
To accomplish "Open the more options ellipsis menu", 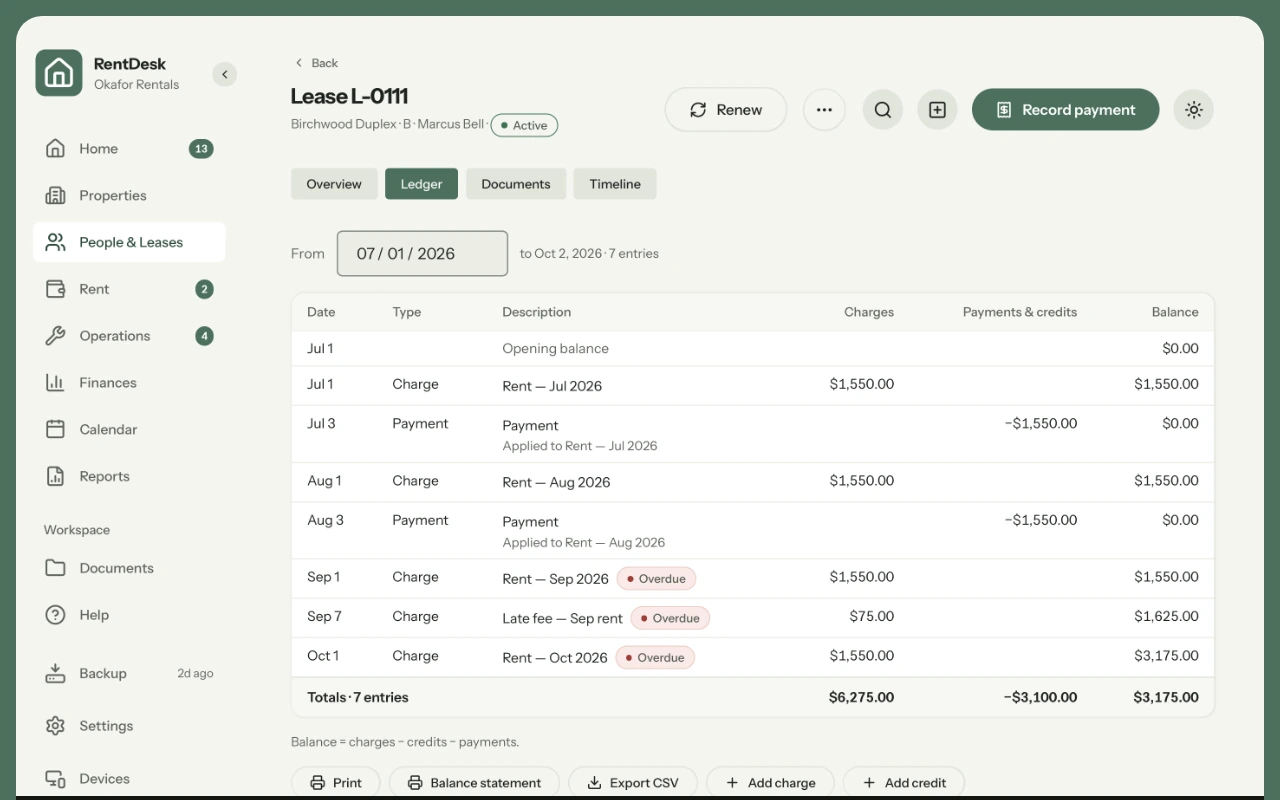I will (824, 110).
